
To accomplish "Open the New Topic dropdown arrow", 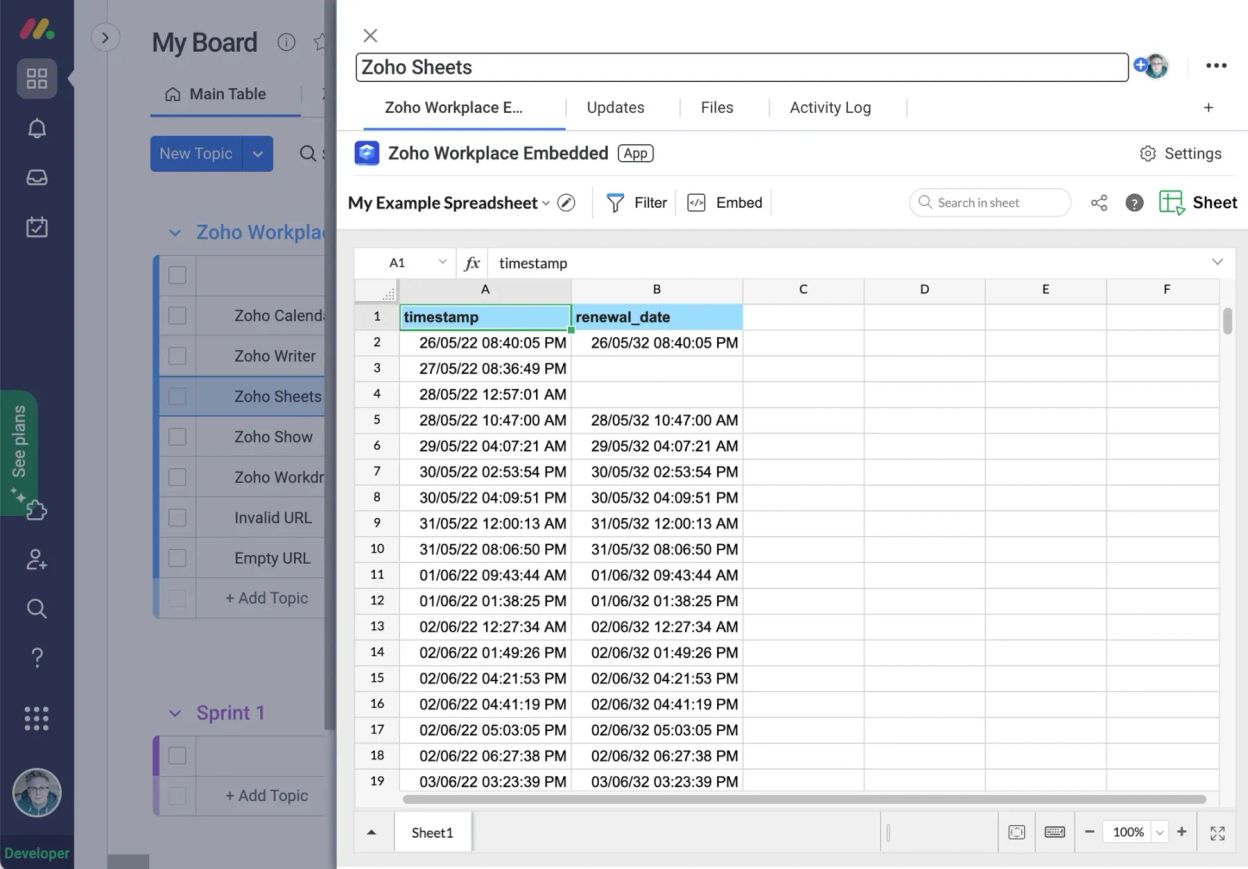I will coord(257,154).
